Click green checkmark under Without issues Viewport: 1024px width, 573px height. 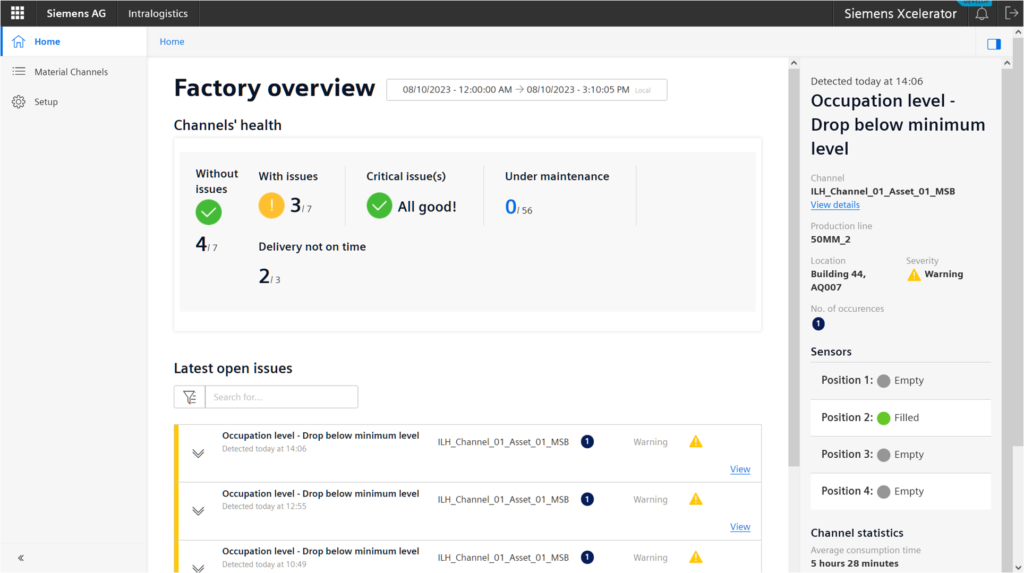click(x=208, y=212)
